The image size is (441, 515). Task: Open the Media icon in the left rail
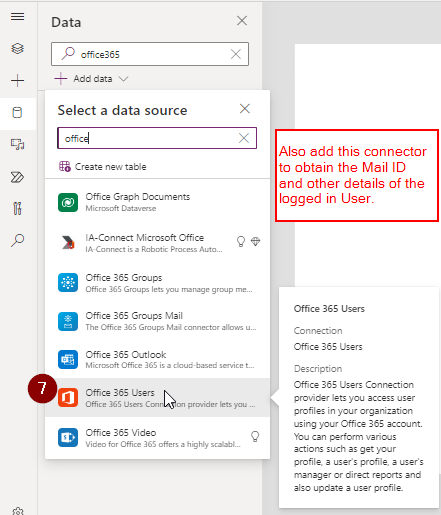click(17, 145)
